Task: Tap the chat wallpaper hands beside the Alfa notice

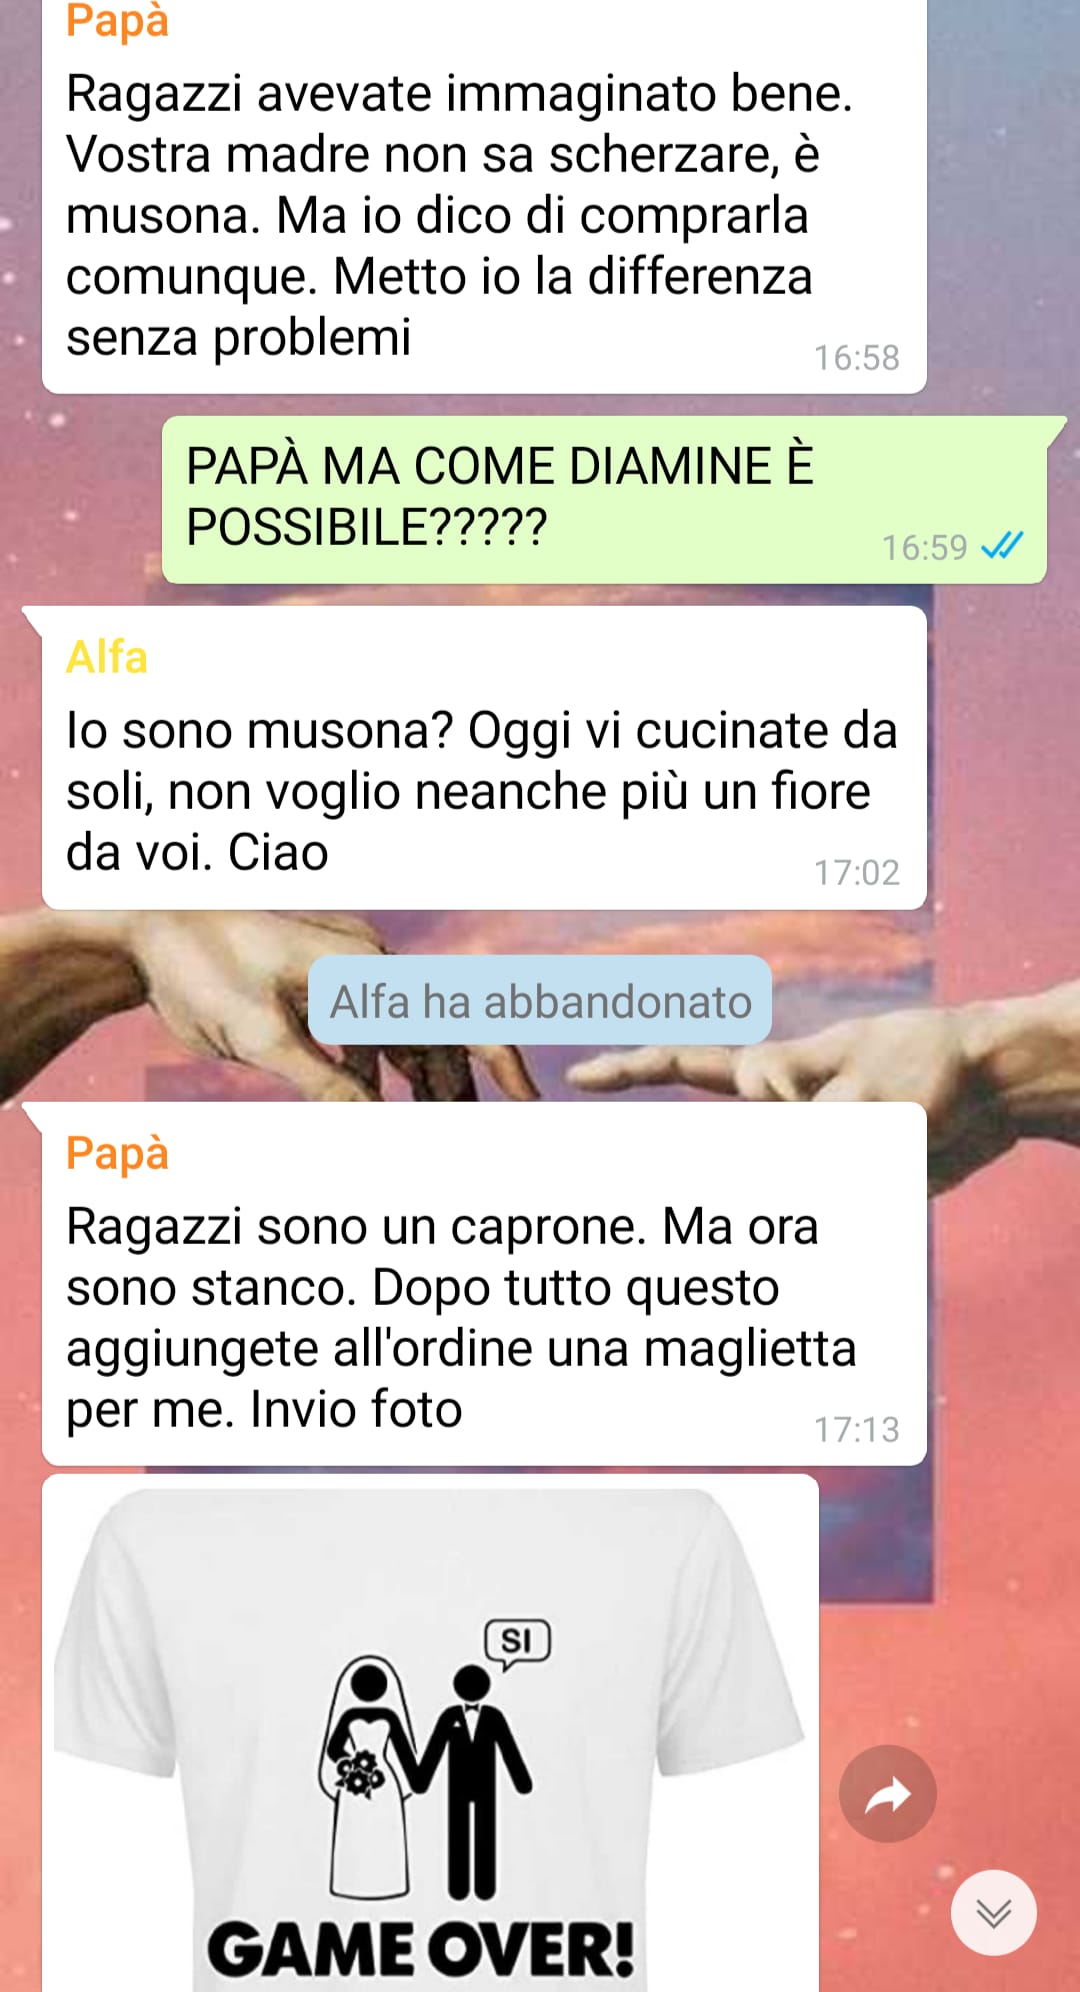Action: coord(150,1000)
